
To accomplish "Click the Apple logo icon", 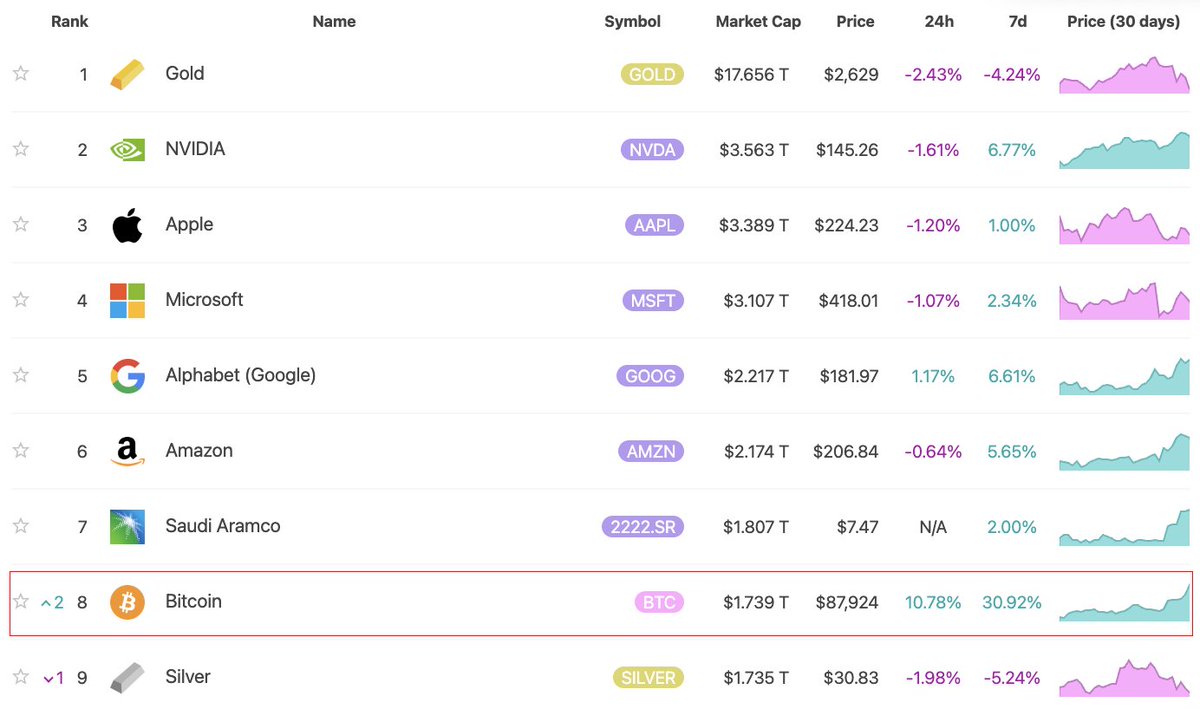I will coord(127,225).
